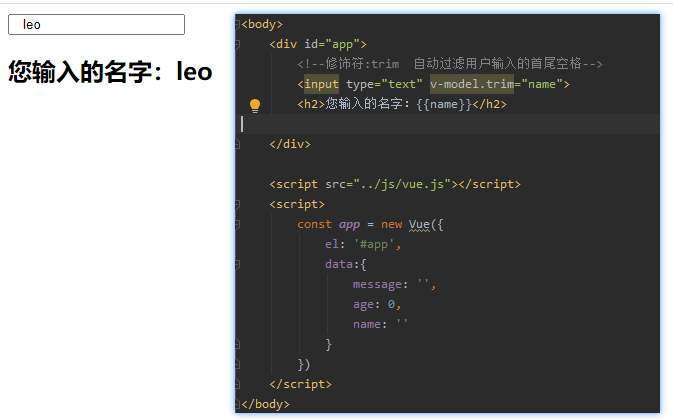This screenshot has width=673, height=419.
Task: Collapse the div id="app" fold marker
Action: tap(237, 44)
